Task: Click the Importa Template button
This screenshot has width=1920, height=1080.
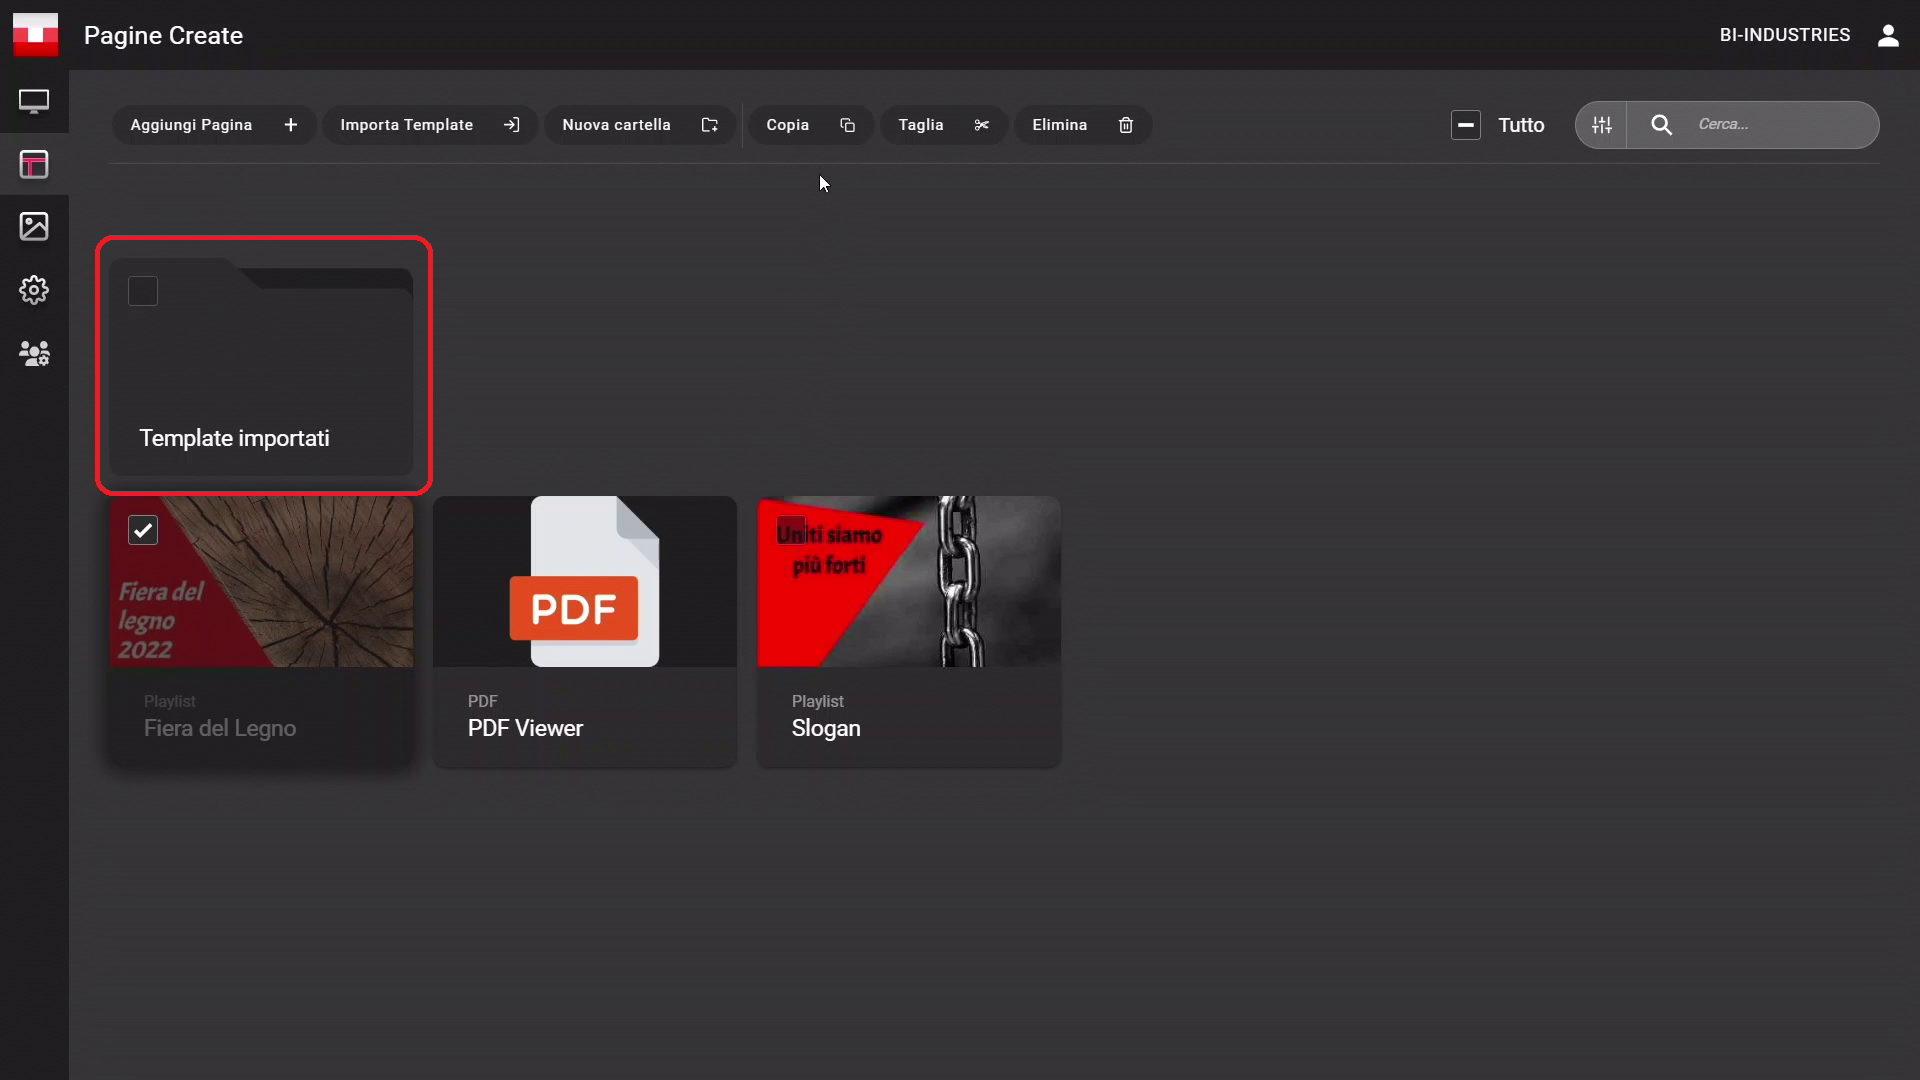Action: pyautogui.click(x=429, y=125)
